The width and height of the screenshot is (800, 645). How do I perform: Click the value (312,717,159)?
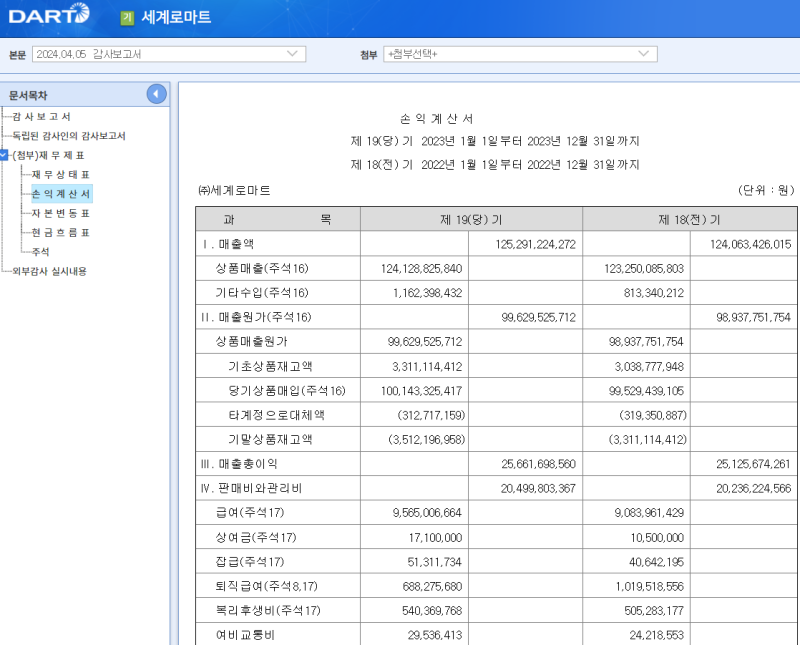coord(431,415)
